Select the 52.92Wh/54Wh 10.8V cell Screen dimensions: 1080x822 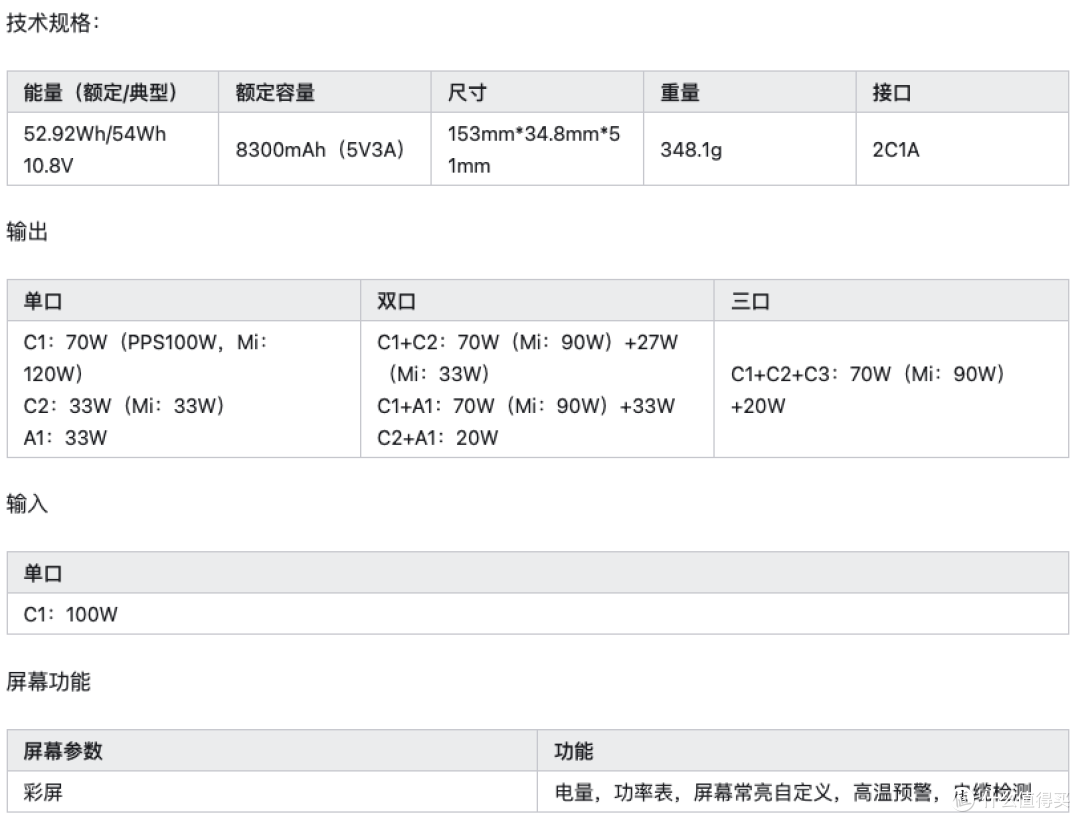coord(112,150)
